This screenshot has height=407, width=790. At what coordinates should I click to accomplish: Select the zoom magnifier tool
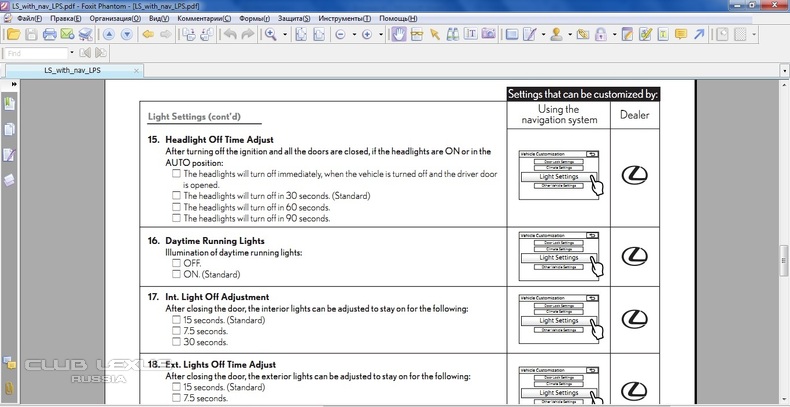pos(271,34)
